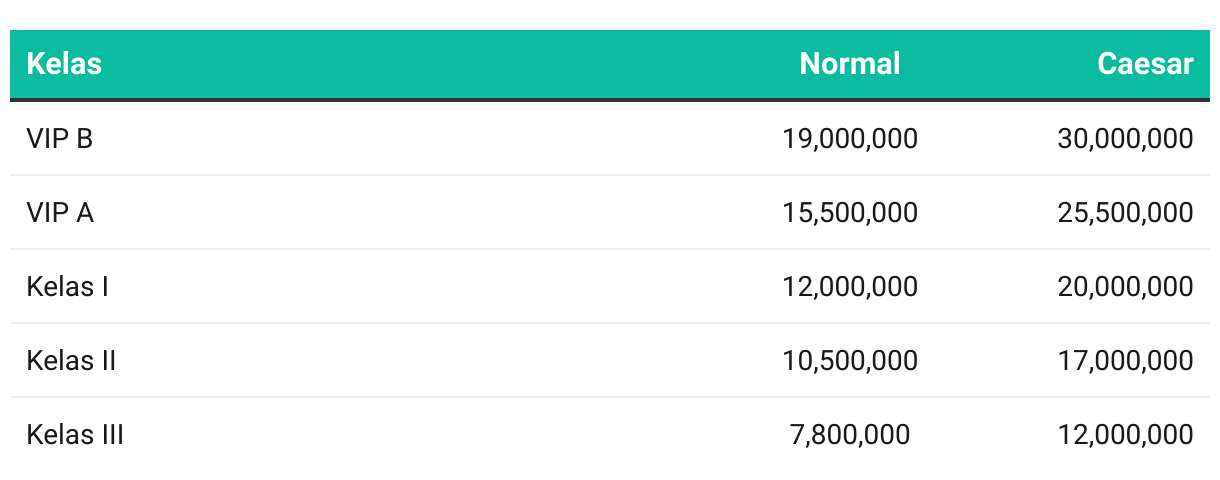Click the 25,500,000 Caesar price cell
Screen dimensions: 1220x480
(x=1125, y=213)
